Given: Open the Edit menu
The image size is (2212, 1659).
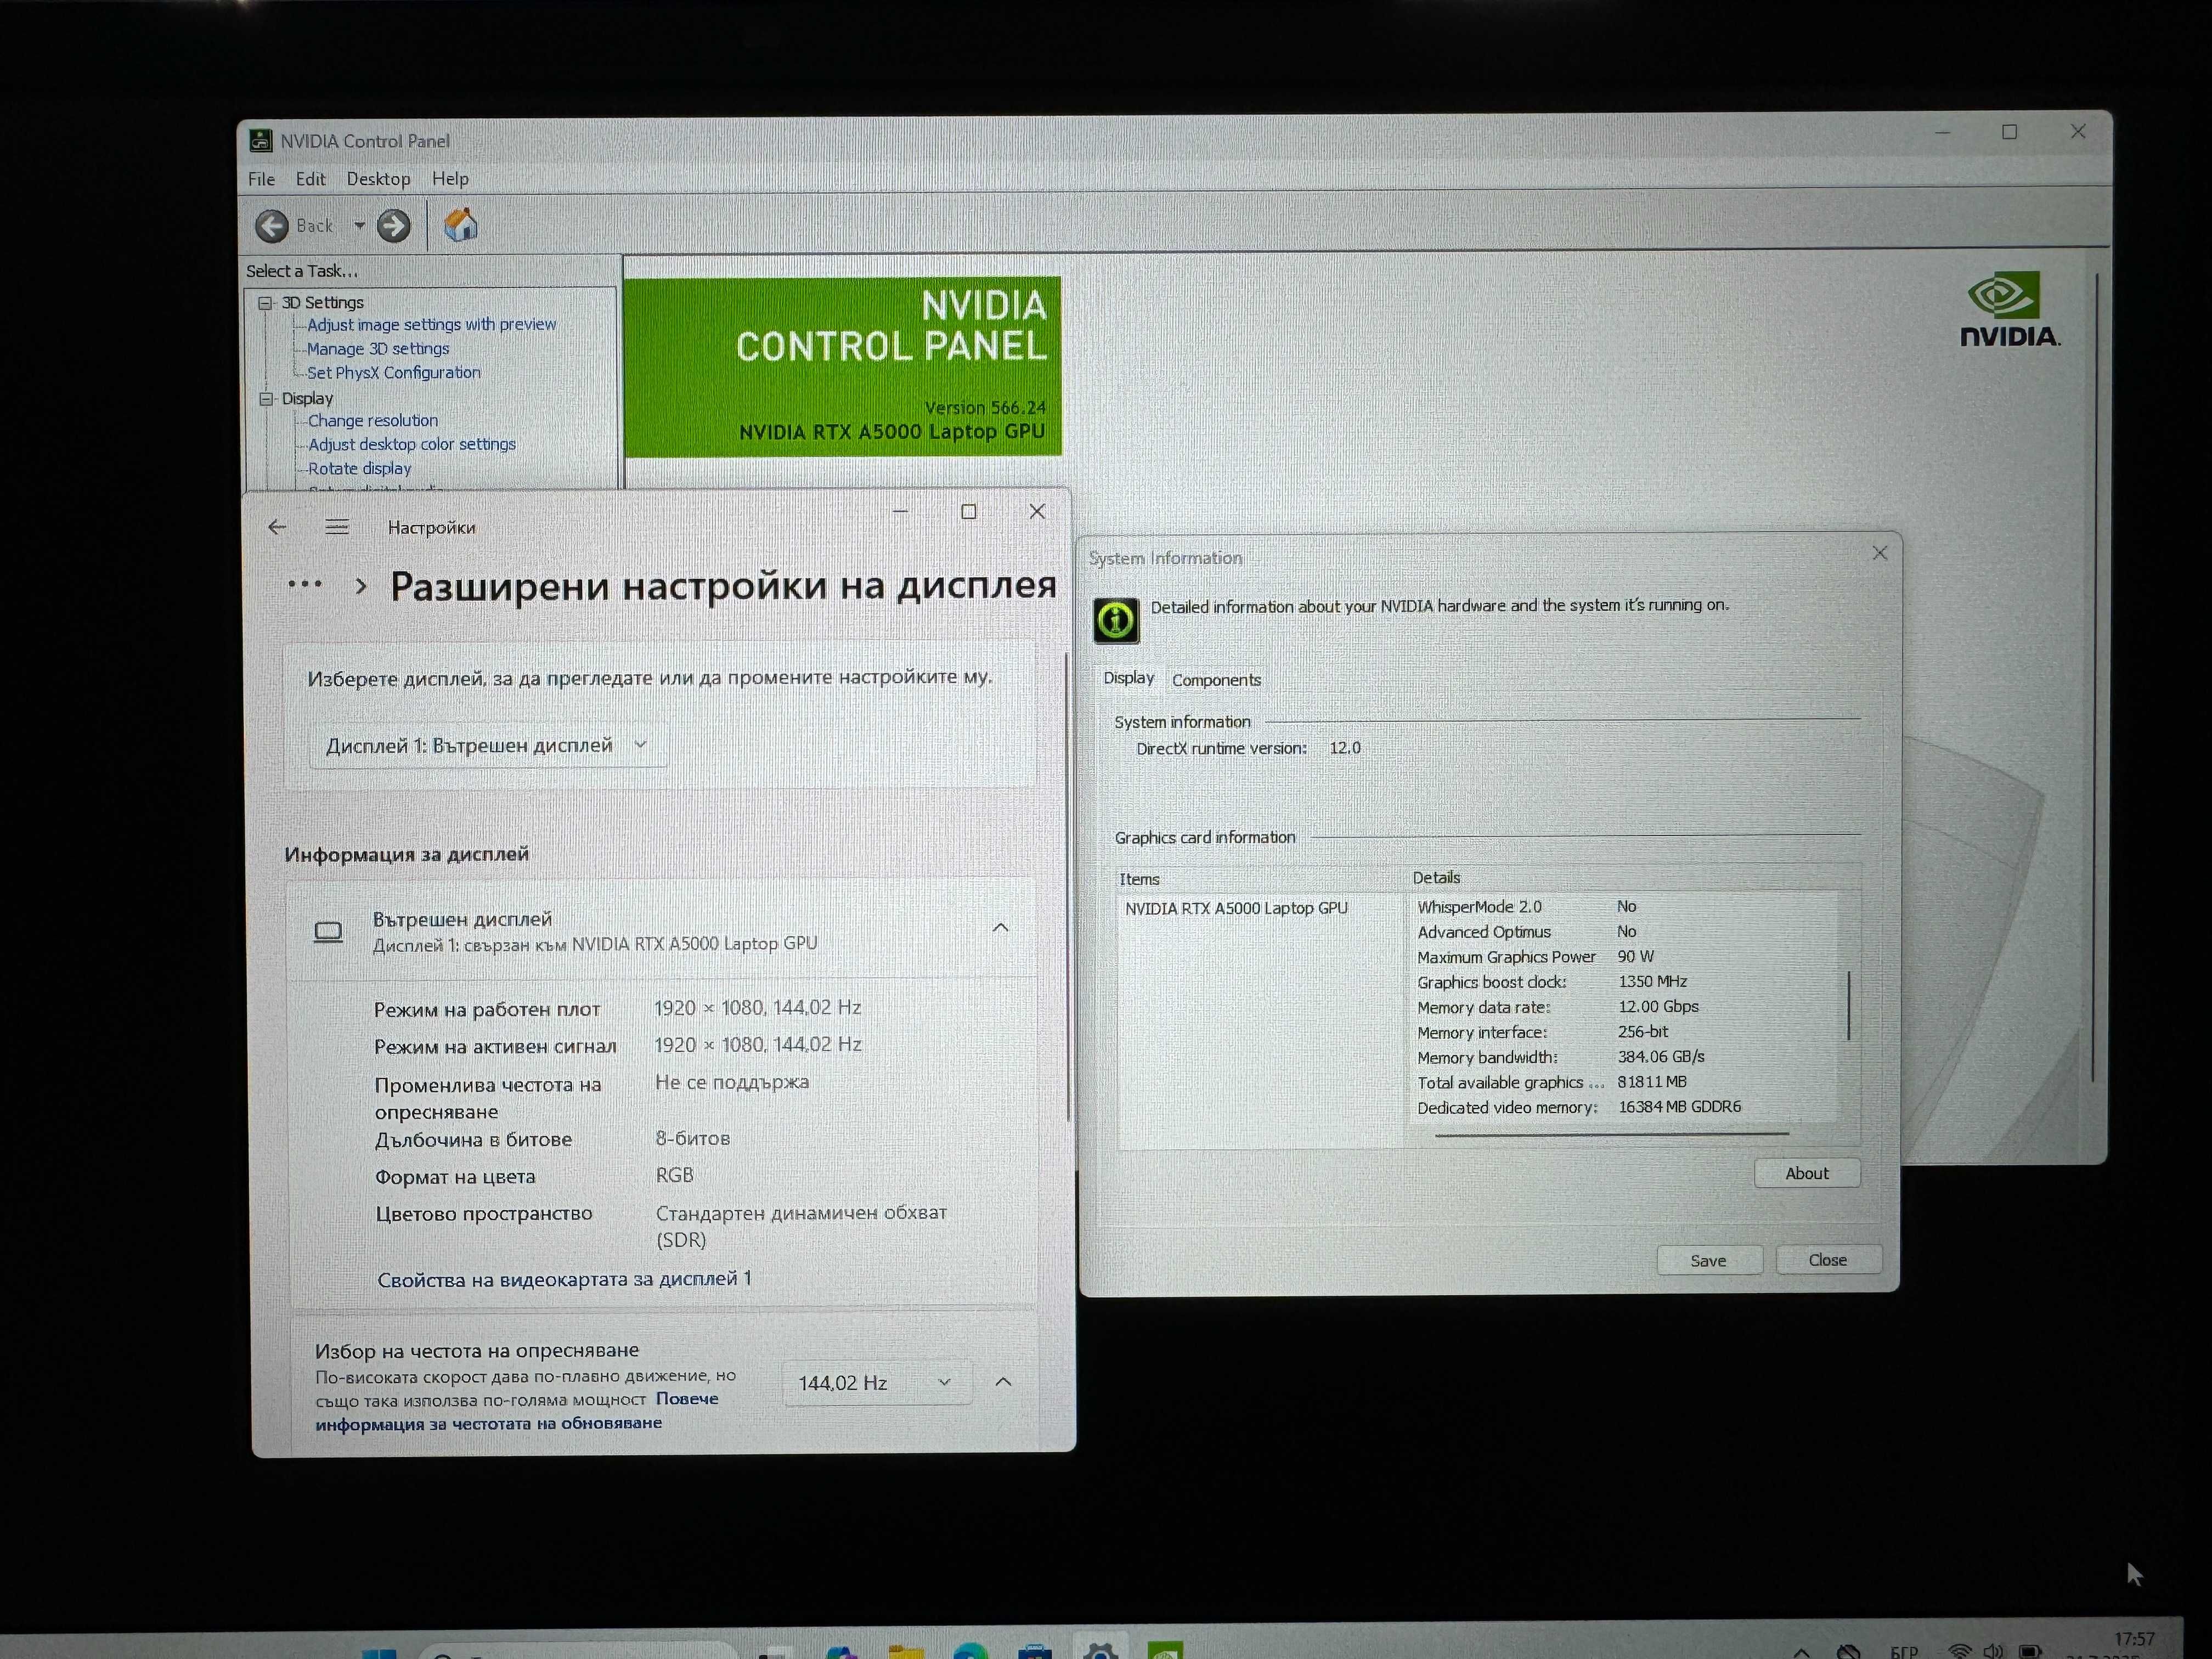Looking at the screenshot, I should coord(310,179).
